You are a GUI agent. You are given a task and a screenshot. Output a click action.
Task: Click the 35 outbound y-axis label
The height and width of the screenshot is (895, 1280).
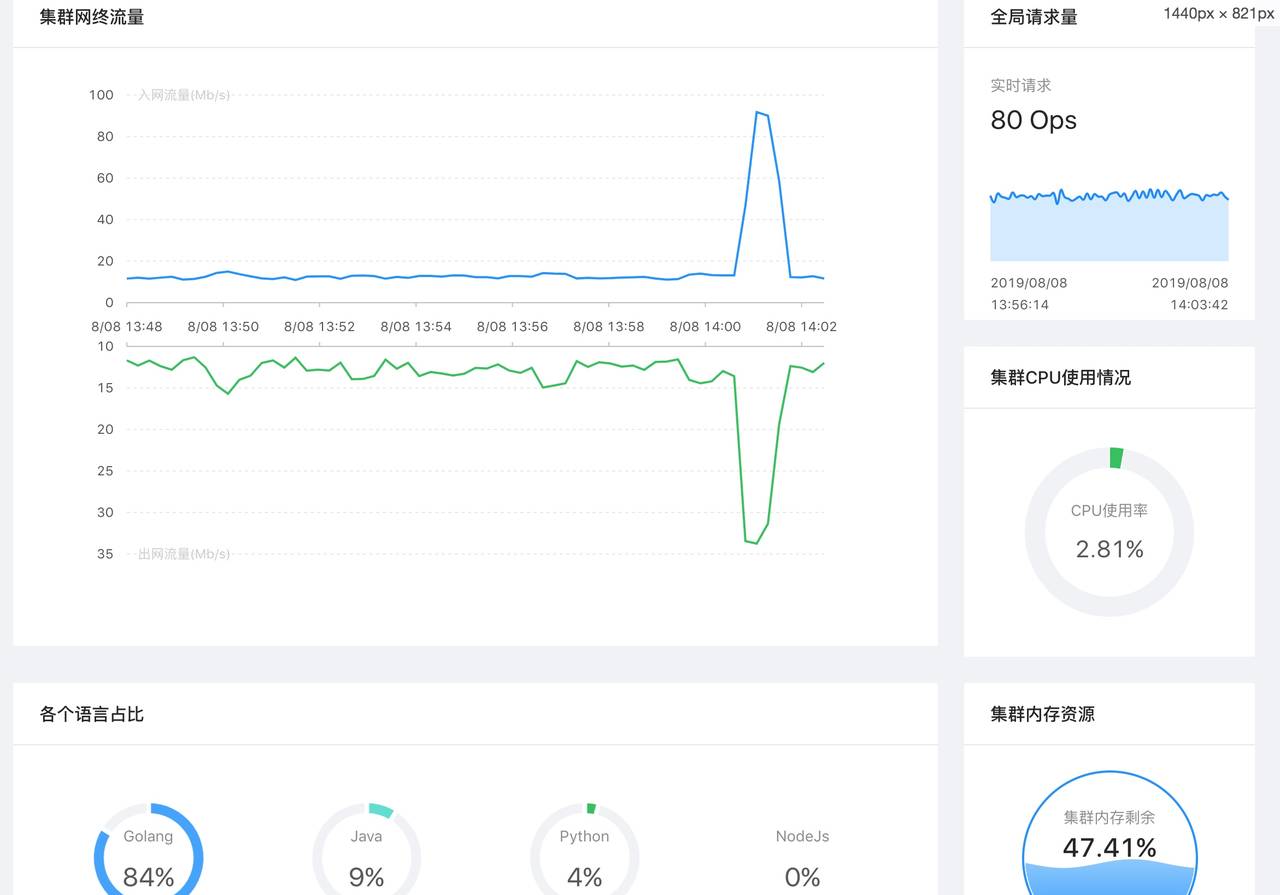tap(105, 554)
